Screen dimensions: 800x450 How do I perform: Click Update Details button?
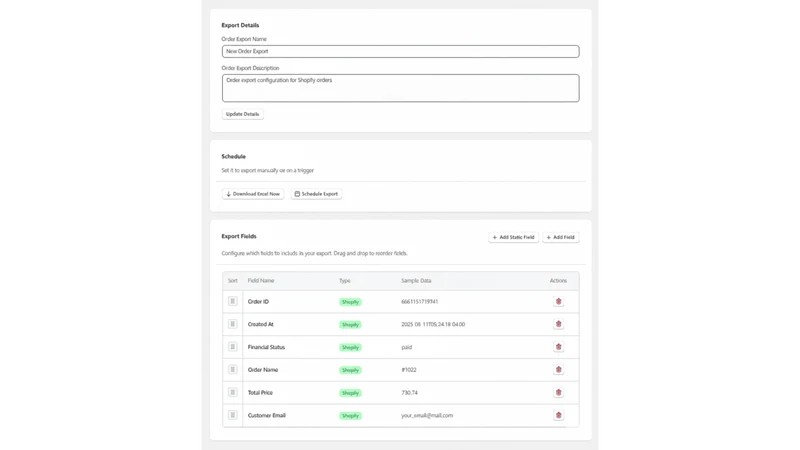coord(242,114)
